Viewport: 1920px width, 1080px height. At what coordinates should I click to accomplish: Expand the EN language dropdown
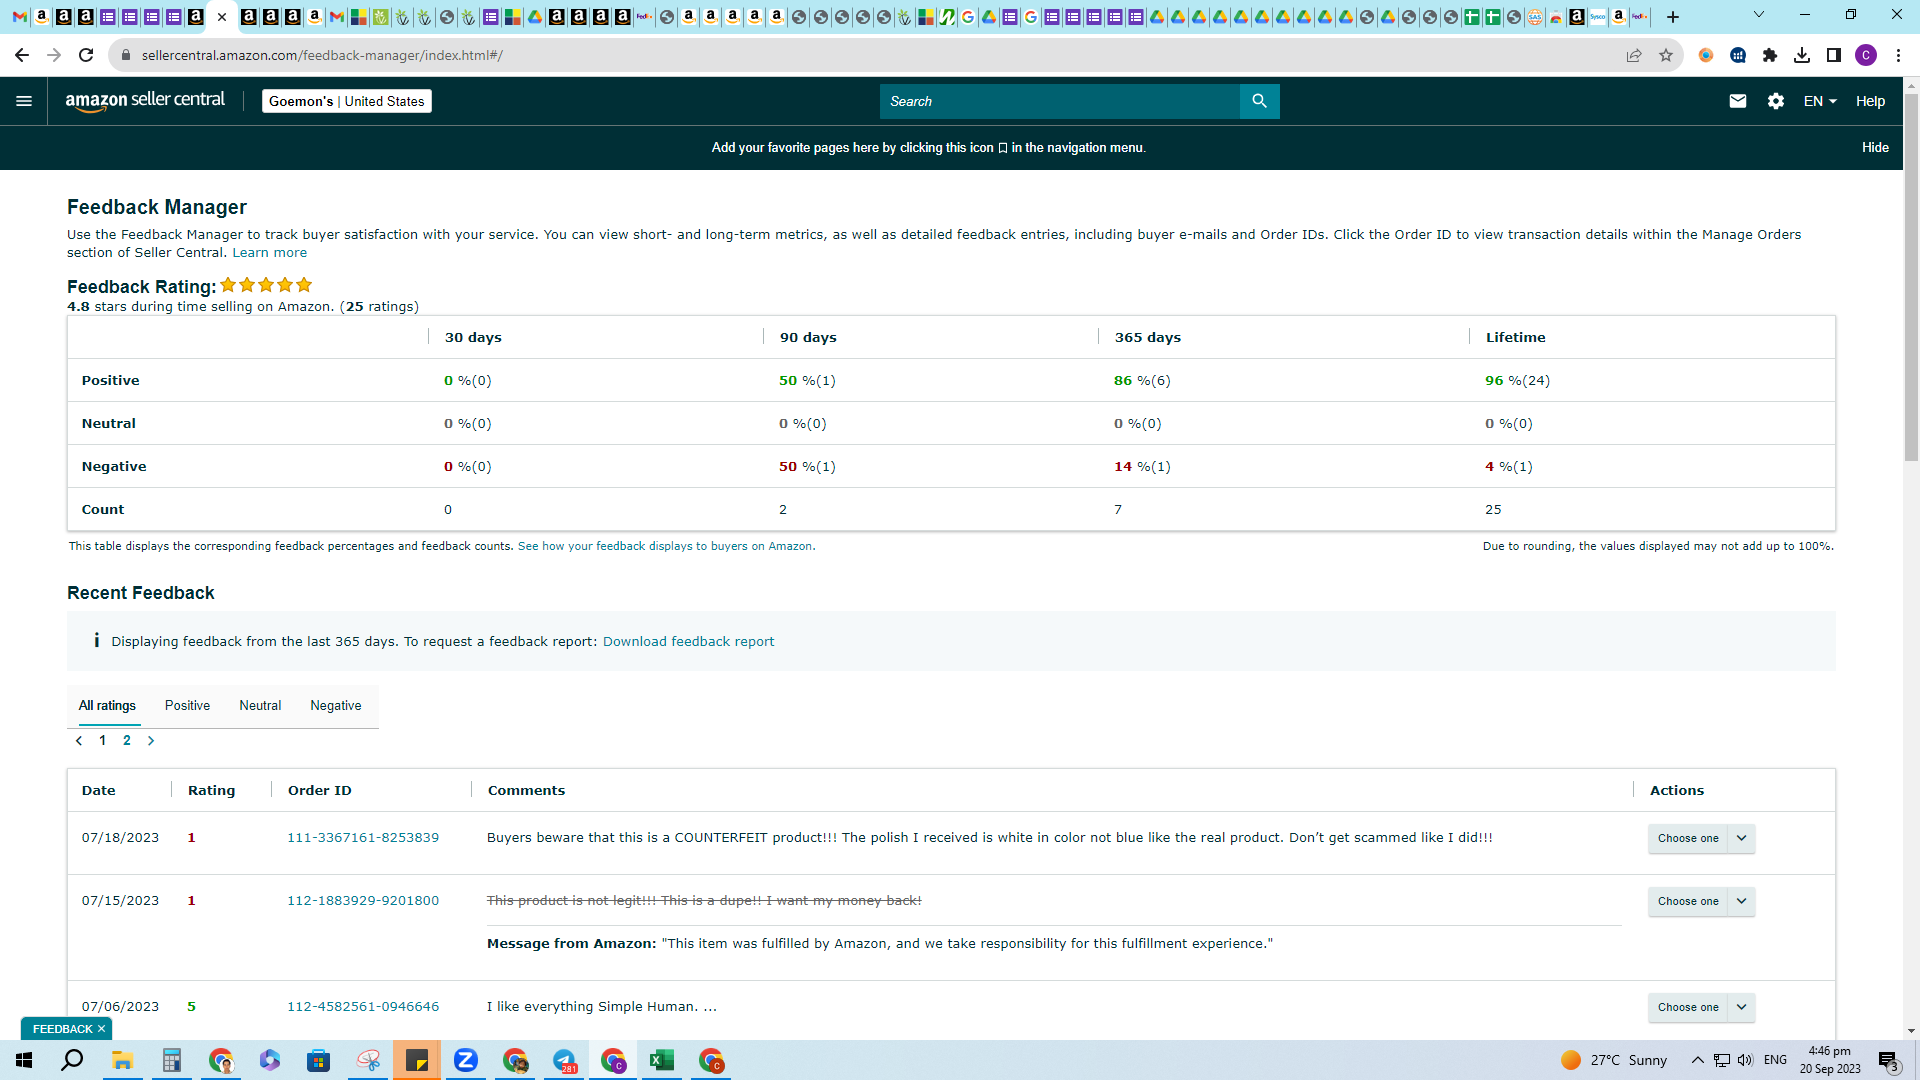coord(1820,101)
